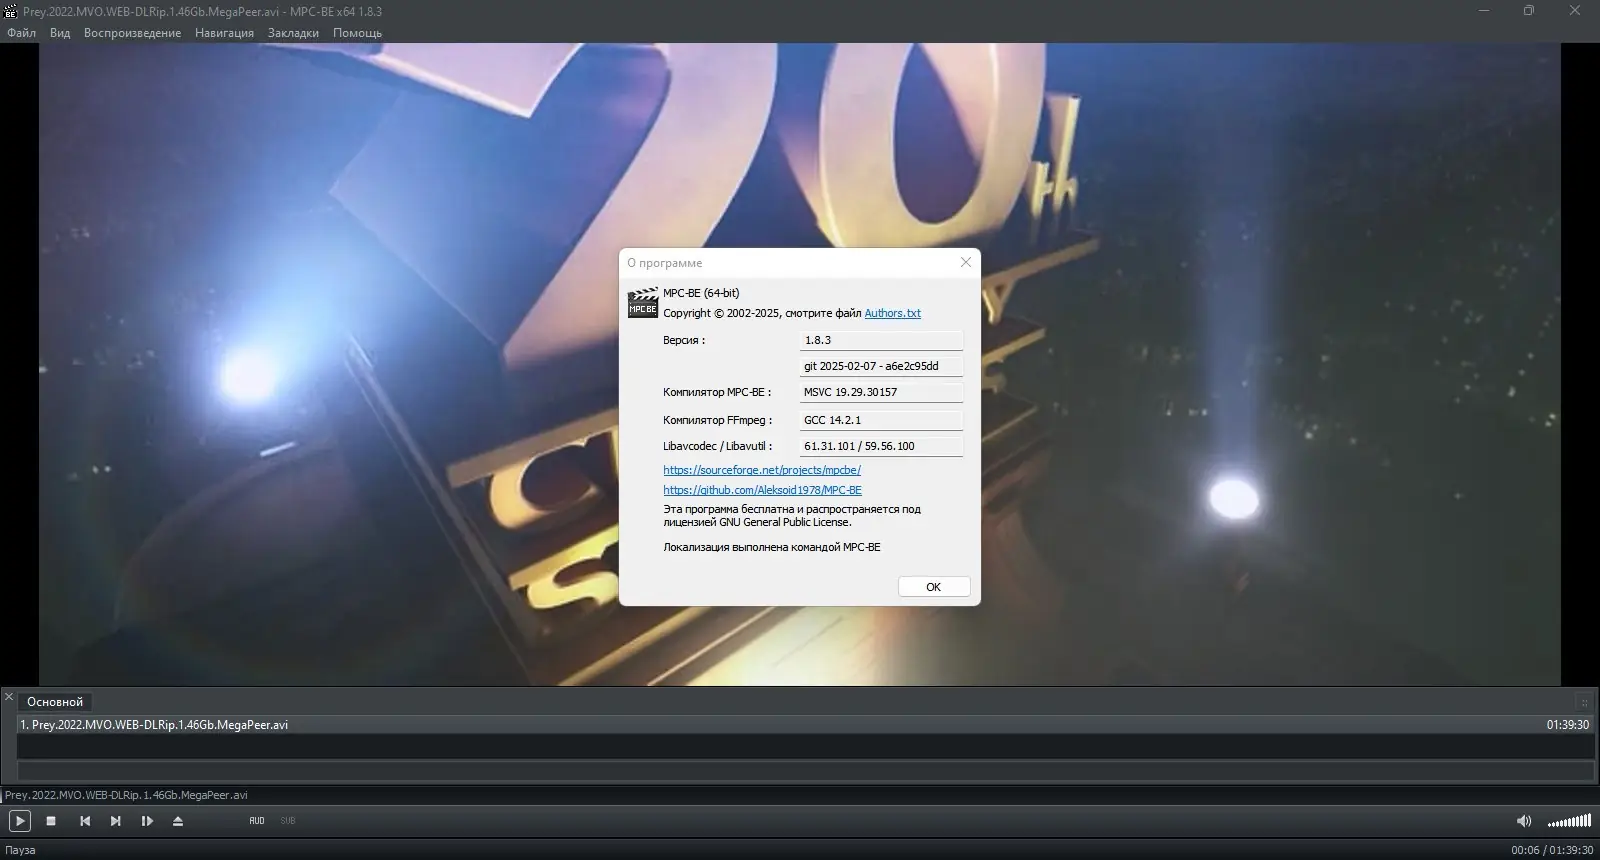Click the MPC-BE (64-bit) heading text
This screenshot has height=860, width=1600.
(x=701, y=293)
